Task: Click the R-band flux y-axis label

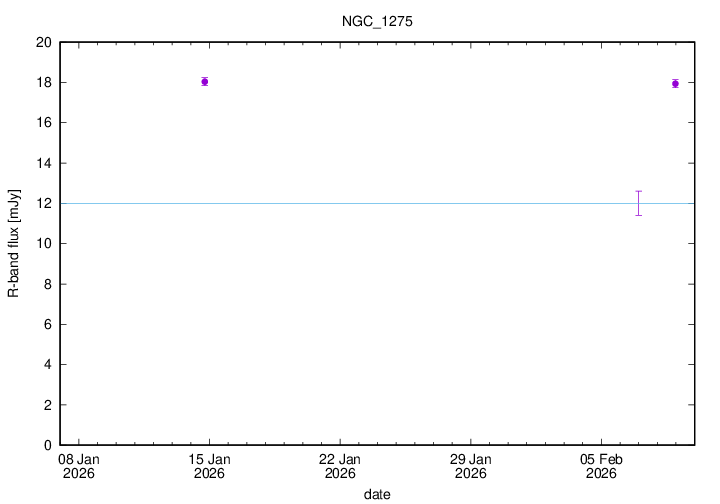Action: pyautogui.click(x=14, y=244)
